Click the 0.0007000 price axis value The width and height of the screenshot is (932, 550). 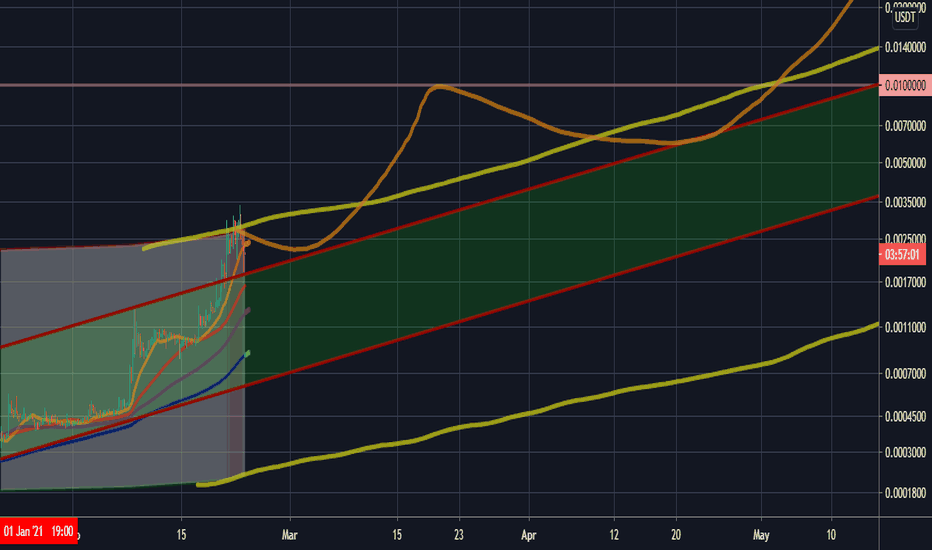point(905,373)
